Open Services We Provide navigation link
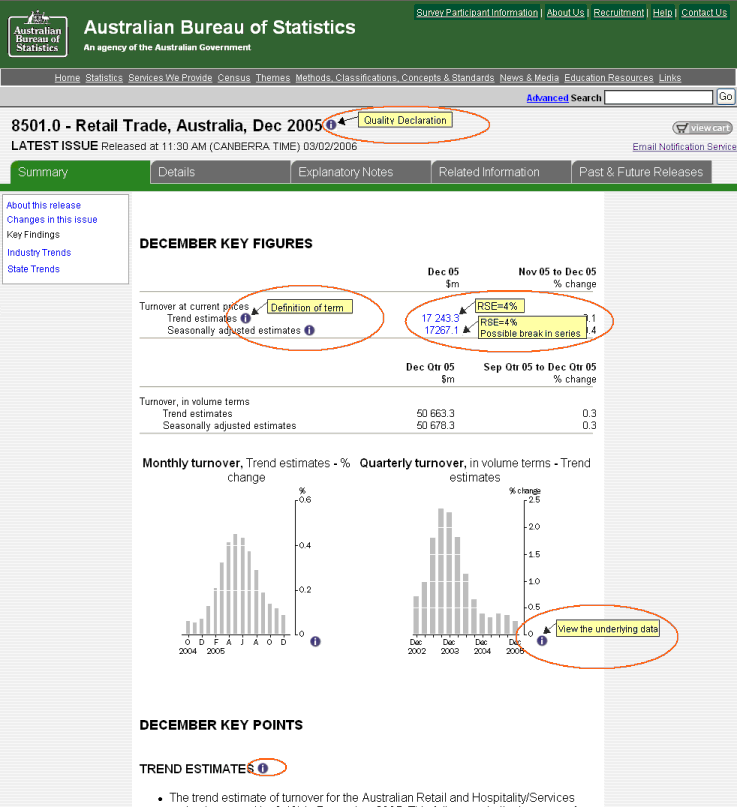 click(170, 78)
